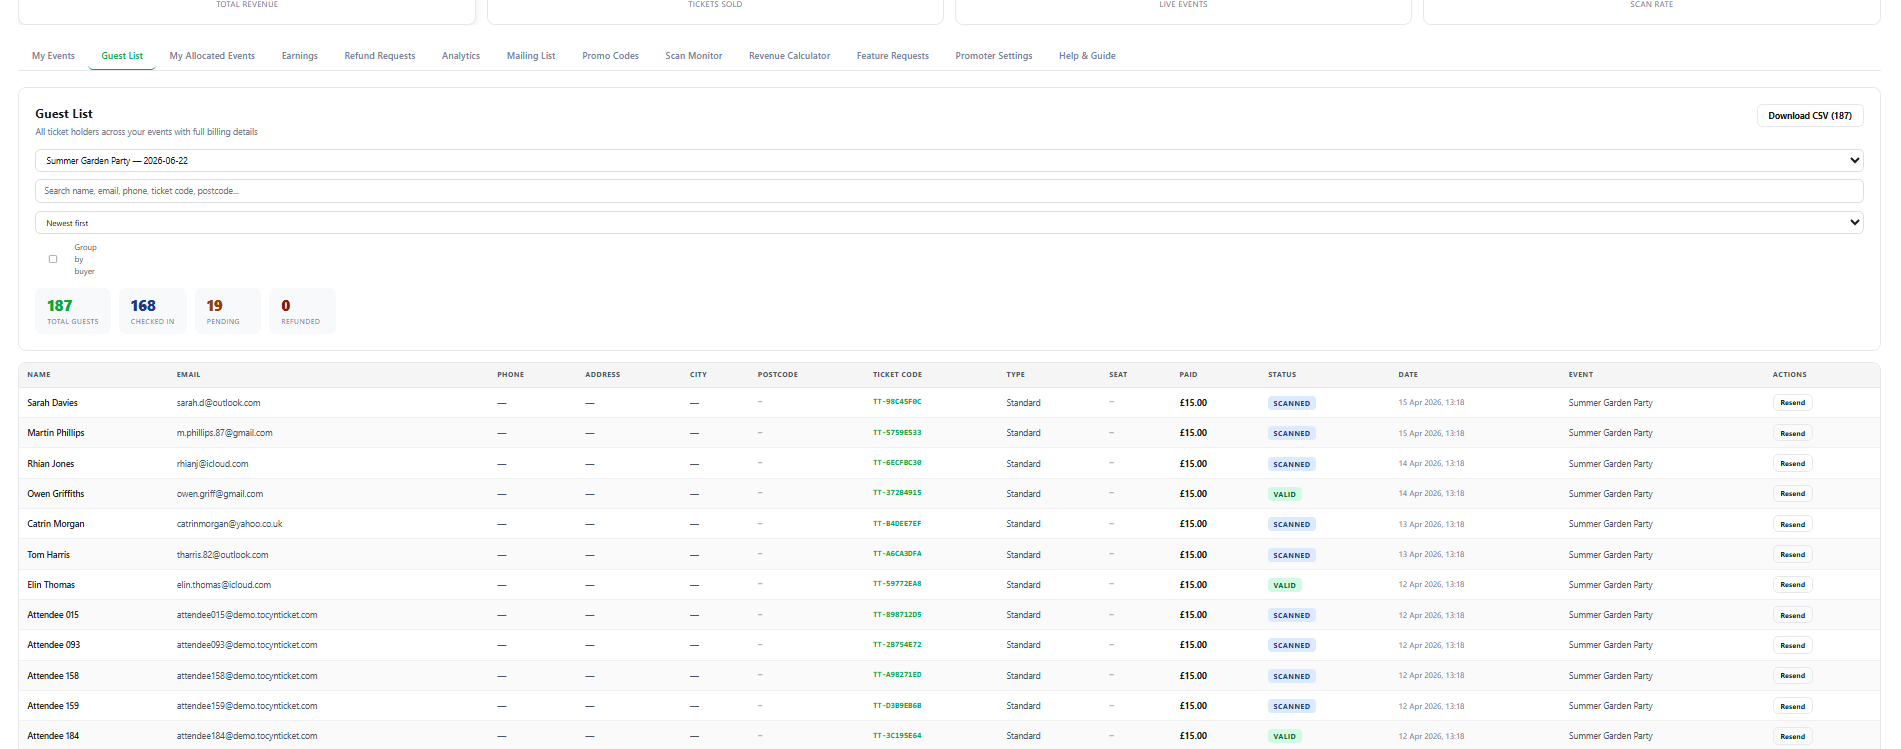Screen dimensions: 1901x749
Task: Click the name Attendee 184
Action: [x=53, y=736]
